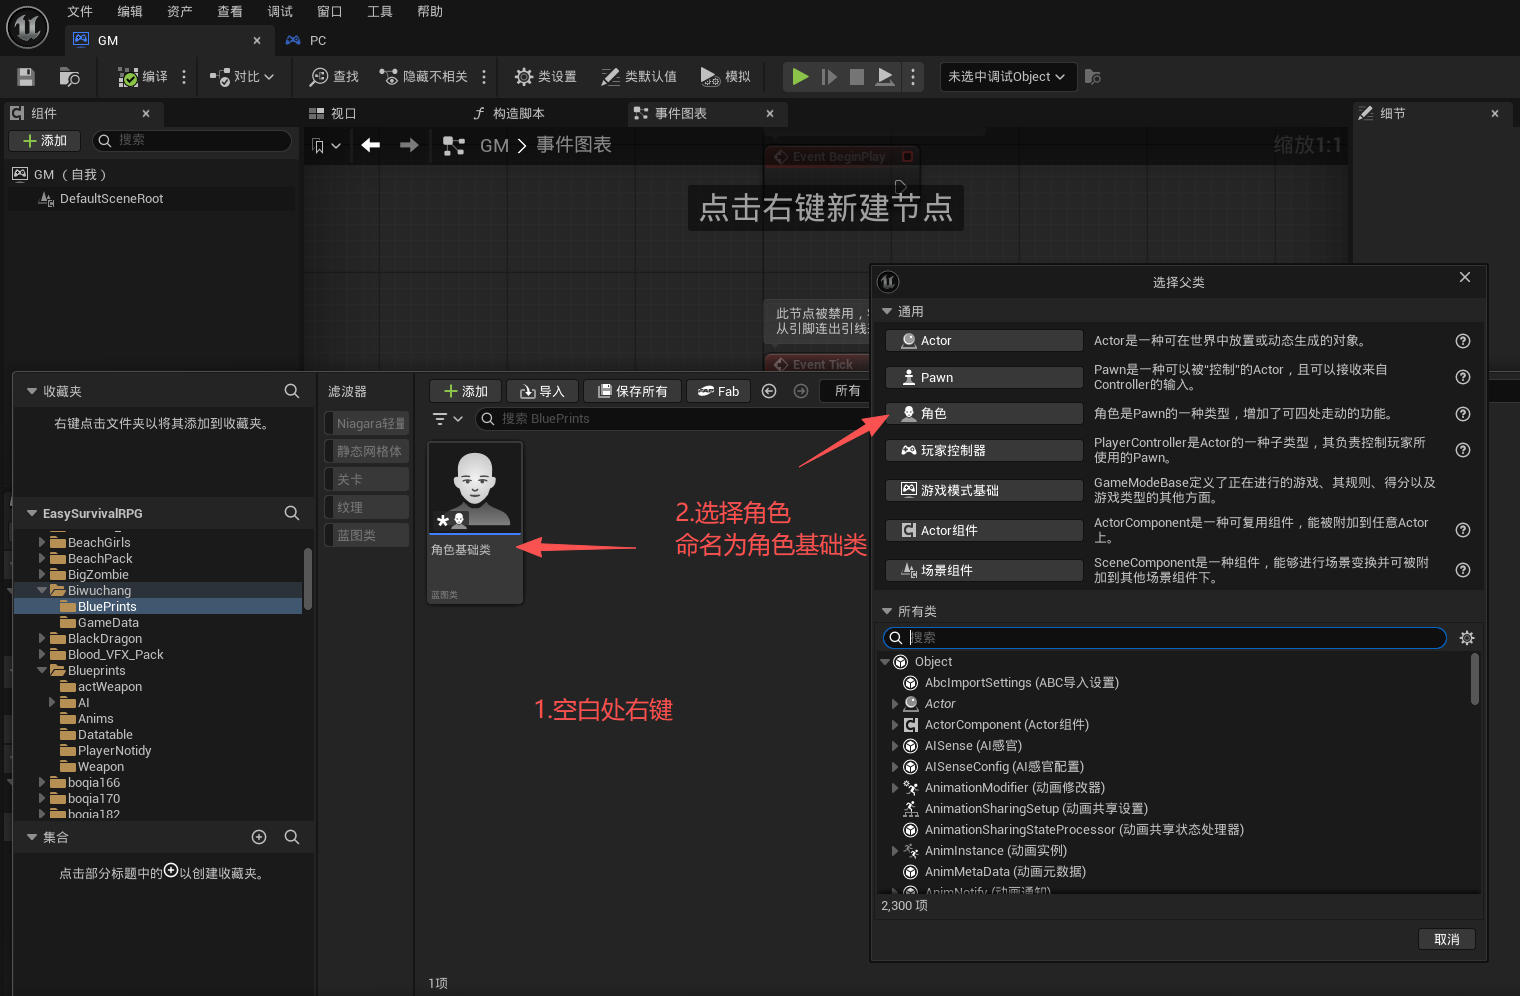Click 取消 to cancel class picker

[1447, 940]
